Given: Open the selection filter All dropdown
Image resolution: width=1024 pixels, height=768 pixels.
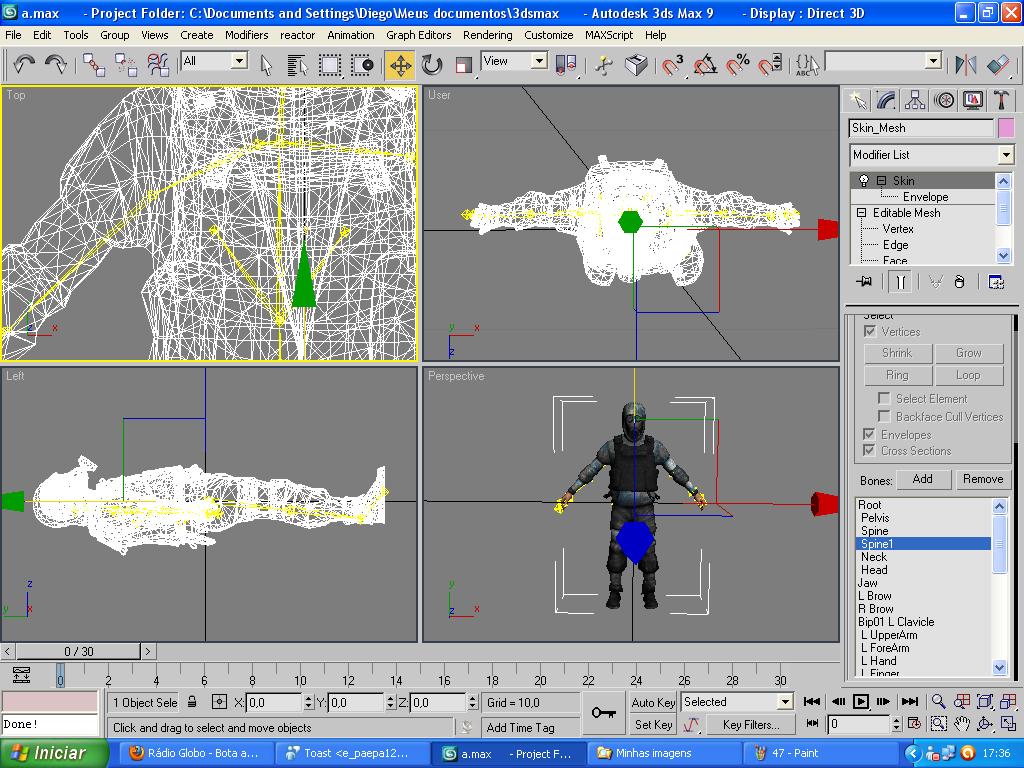Looking at the screenshot, I should 239,61.
